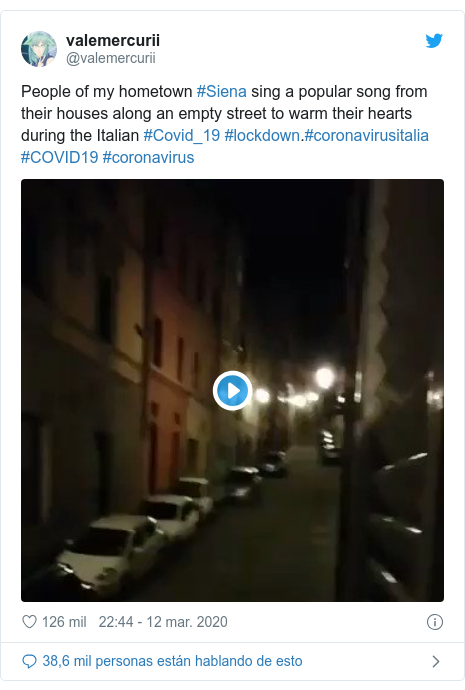Click the valemercurii display name
This screenshot has width=465, height=690.
[x=113, y=40]
